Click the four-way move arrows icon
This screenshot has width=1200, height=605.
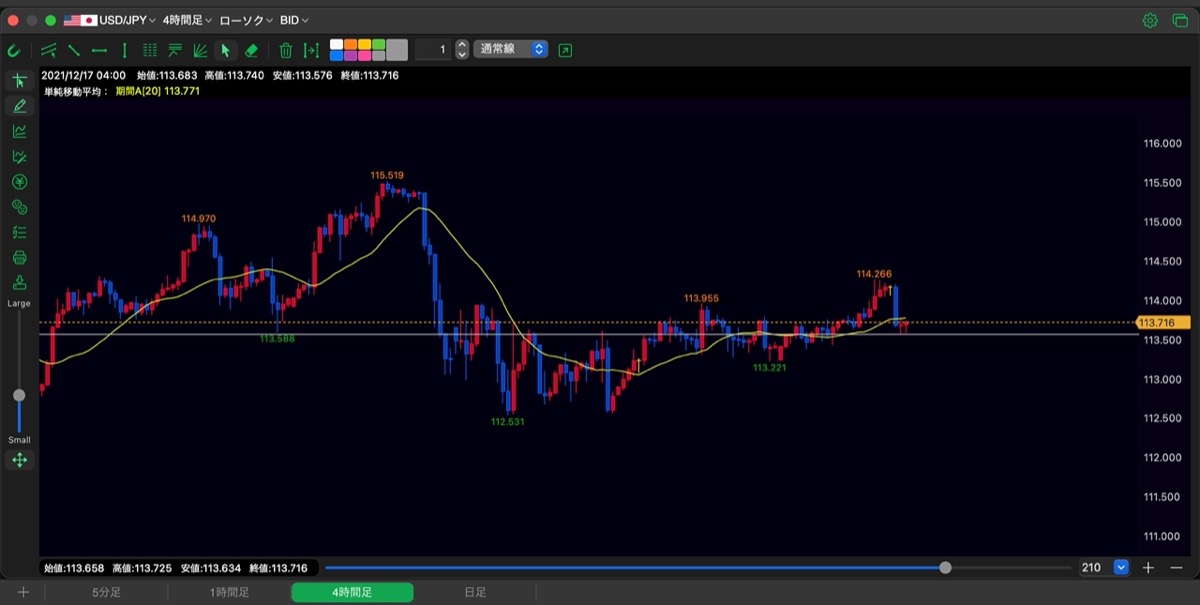(x=19, y=460)
